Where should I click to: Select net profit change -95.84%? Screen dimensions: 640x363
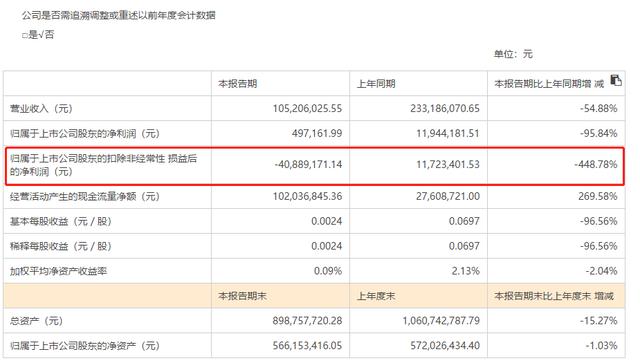[598, 134]
